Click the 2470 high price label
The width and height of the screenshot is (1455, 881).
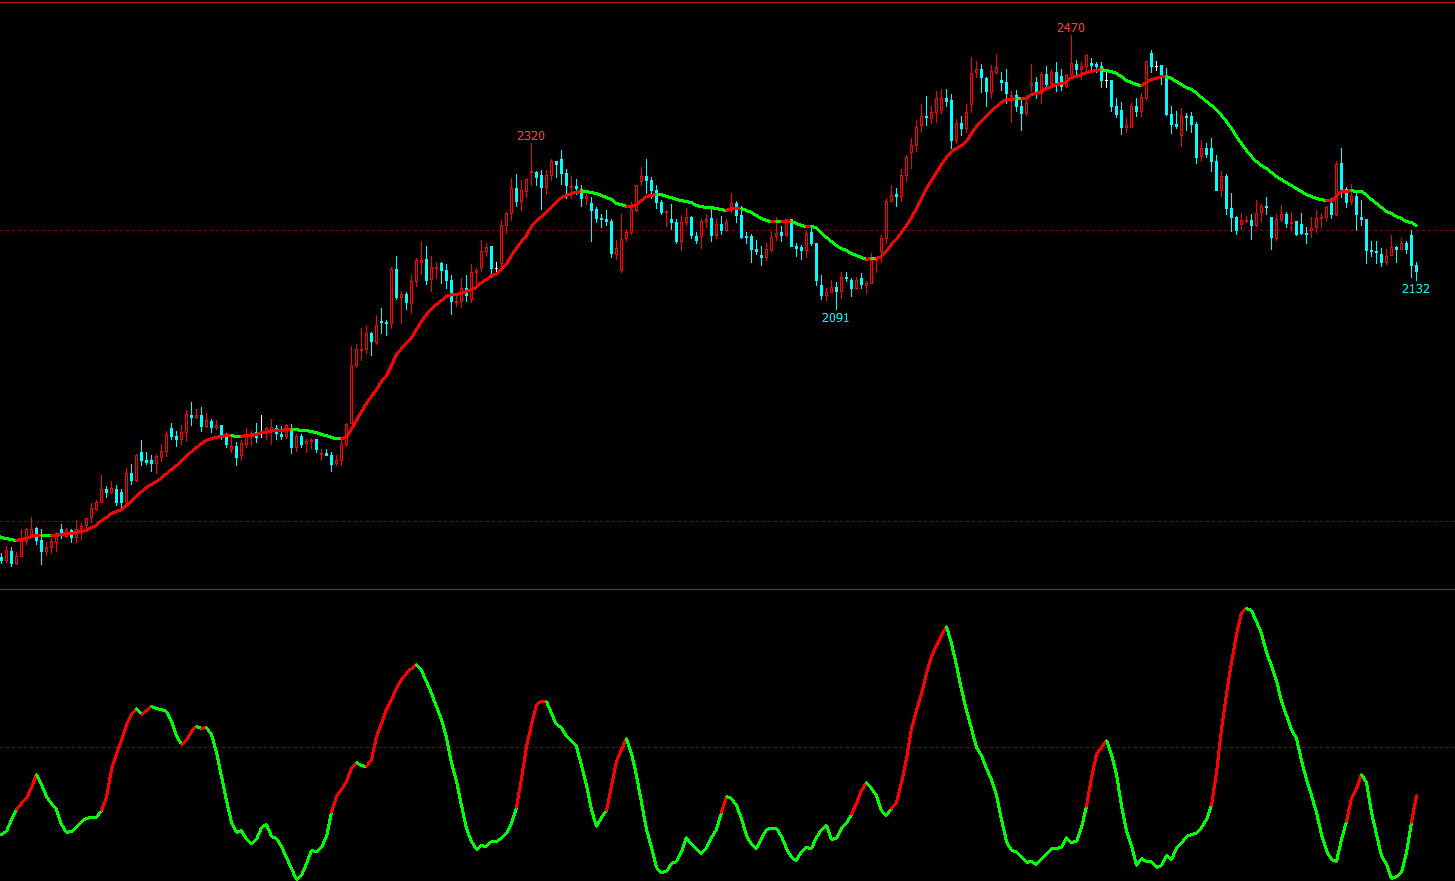pos(1070,28)
